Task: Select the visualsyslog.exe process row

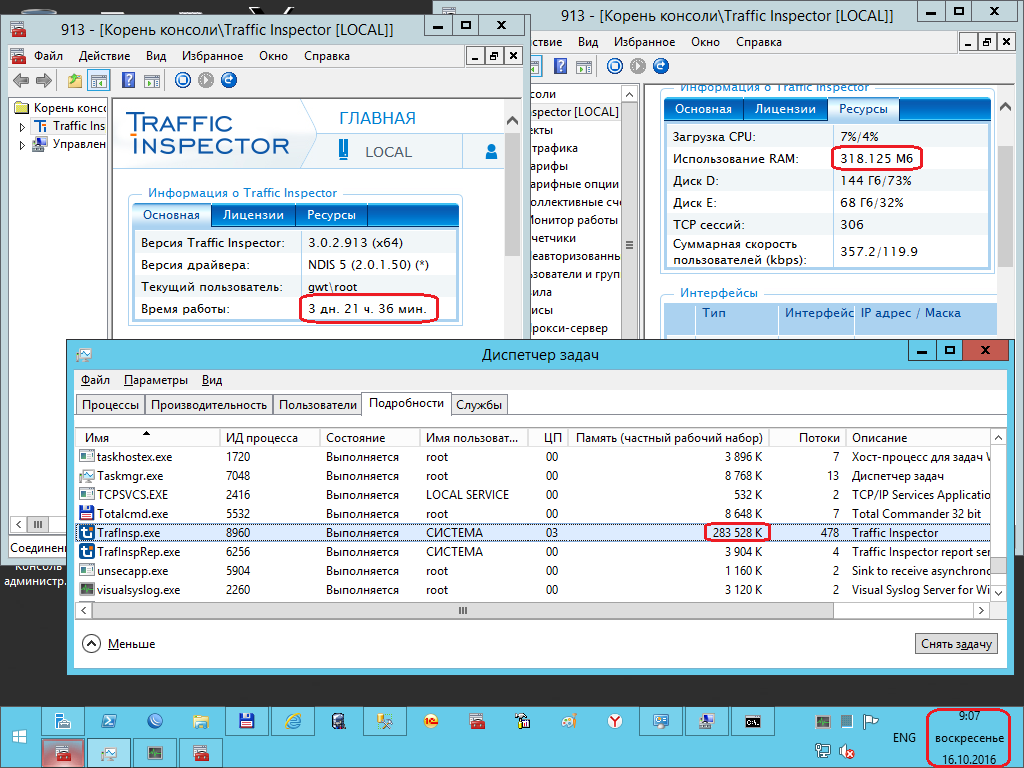Action: (x=533, y=590)
